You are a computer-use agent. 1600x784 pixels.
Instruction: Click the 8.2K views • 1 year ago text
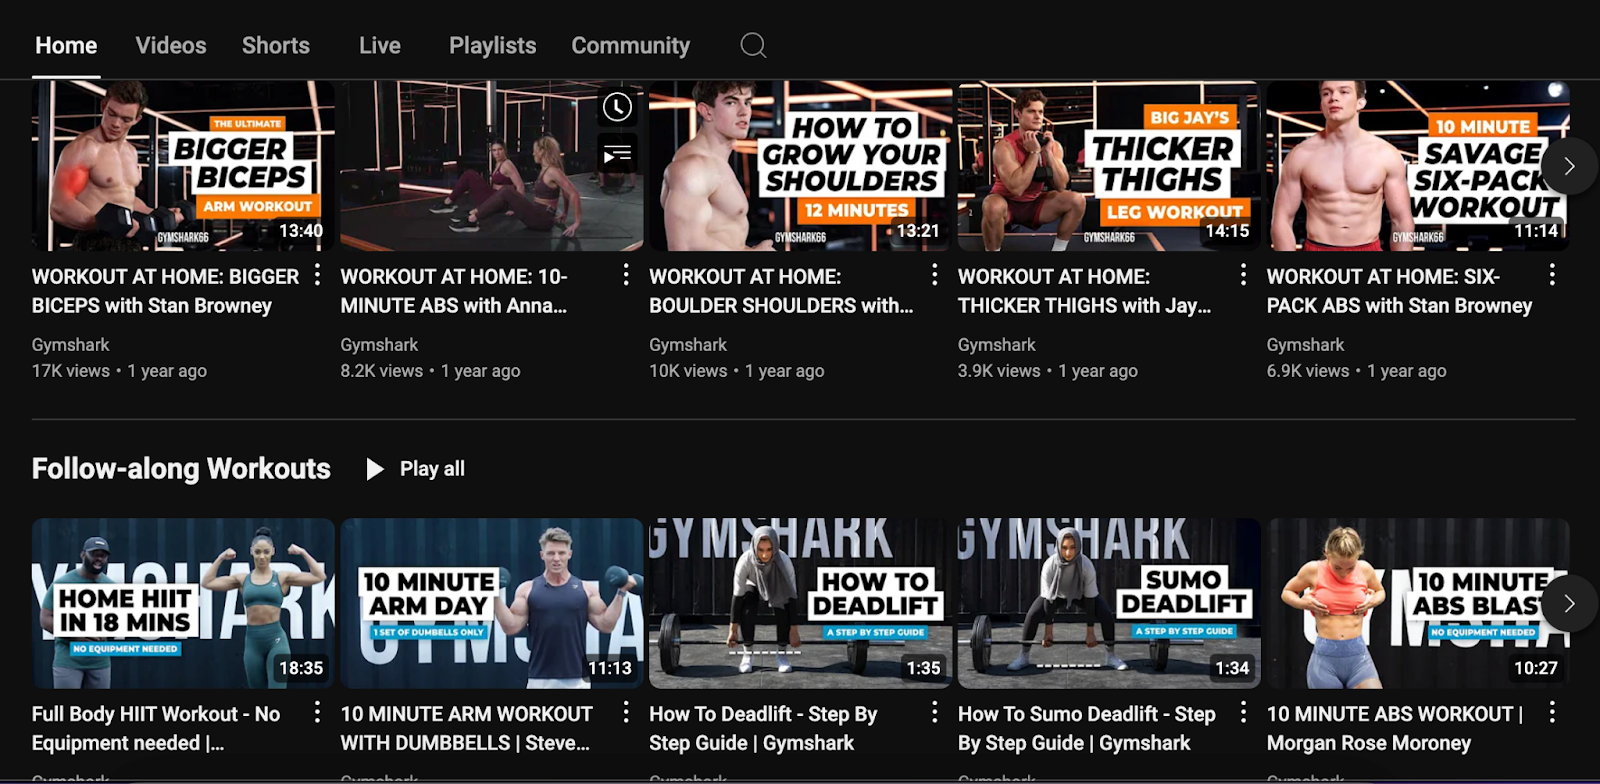tap(431, 371)
